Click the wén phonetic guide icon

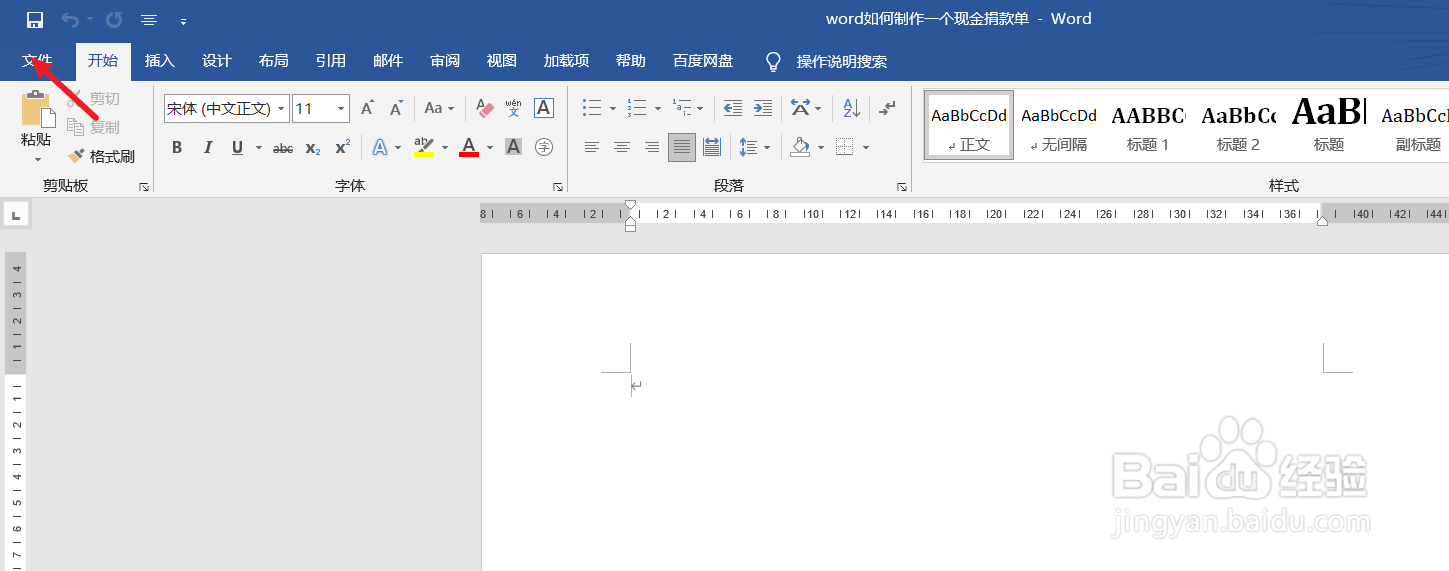tap(513, 108)
